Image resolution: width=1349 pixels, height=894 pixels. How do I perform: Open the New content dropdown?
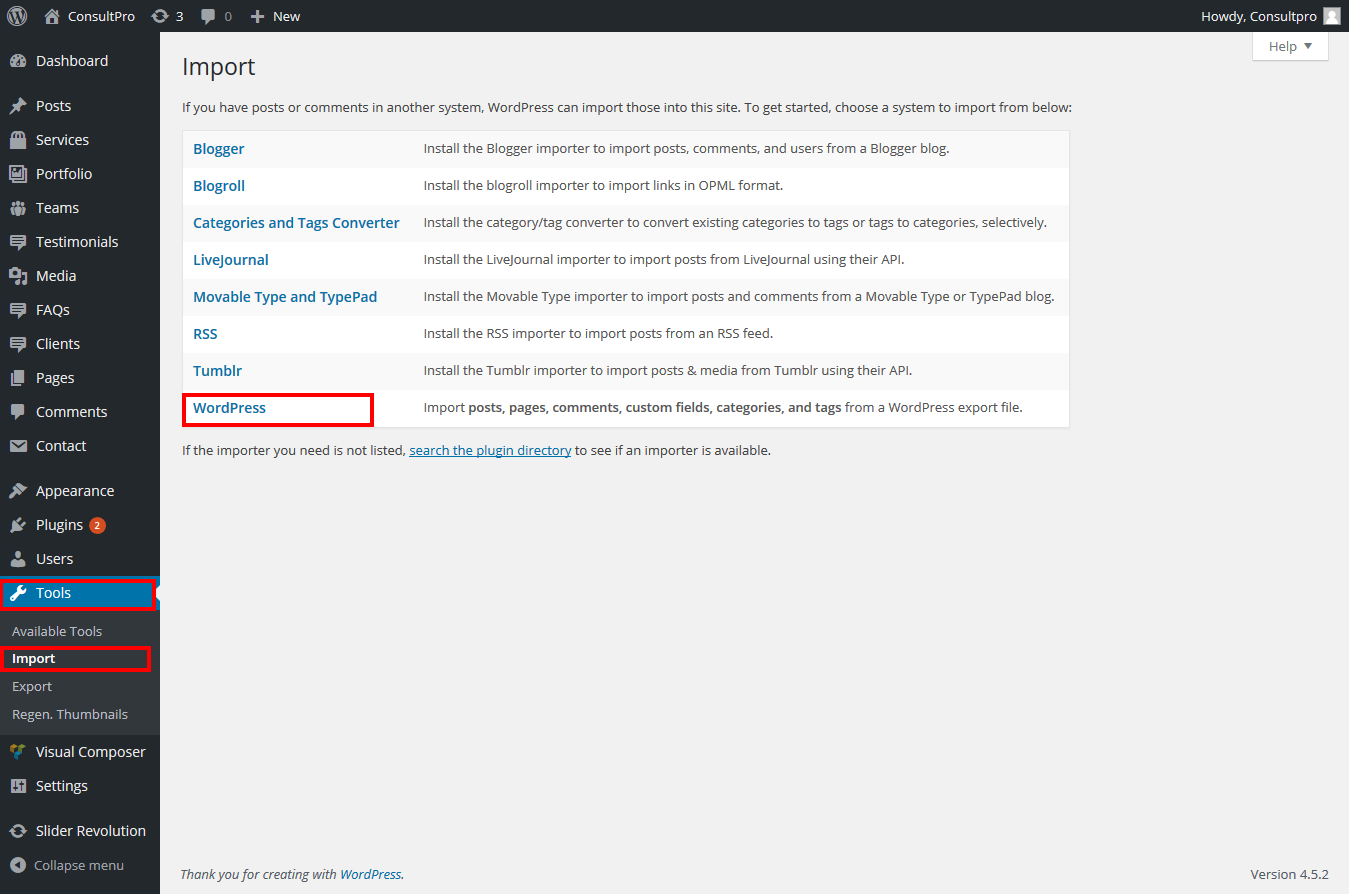275,16
